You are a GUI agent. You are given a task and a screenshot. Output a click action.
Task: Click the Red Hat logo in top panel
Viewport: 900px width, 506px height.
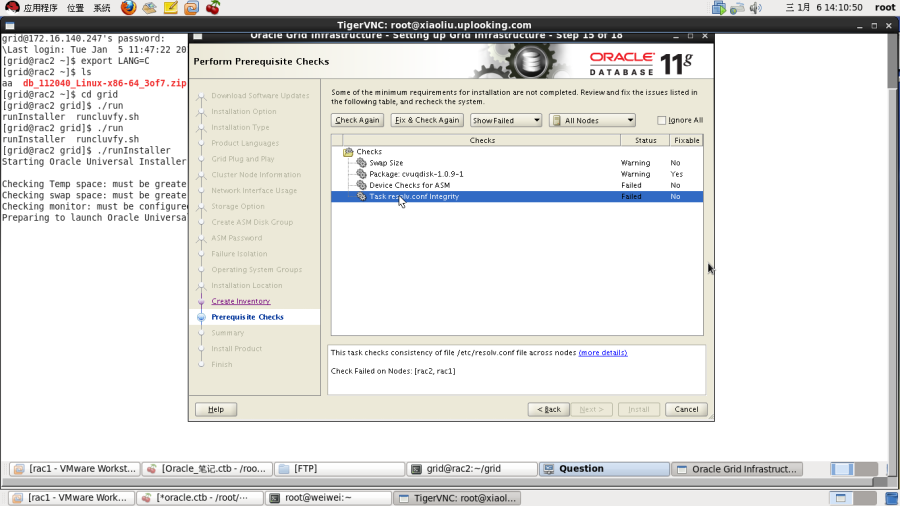click(x=12, y=7)
